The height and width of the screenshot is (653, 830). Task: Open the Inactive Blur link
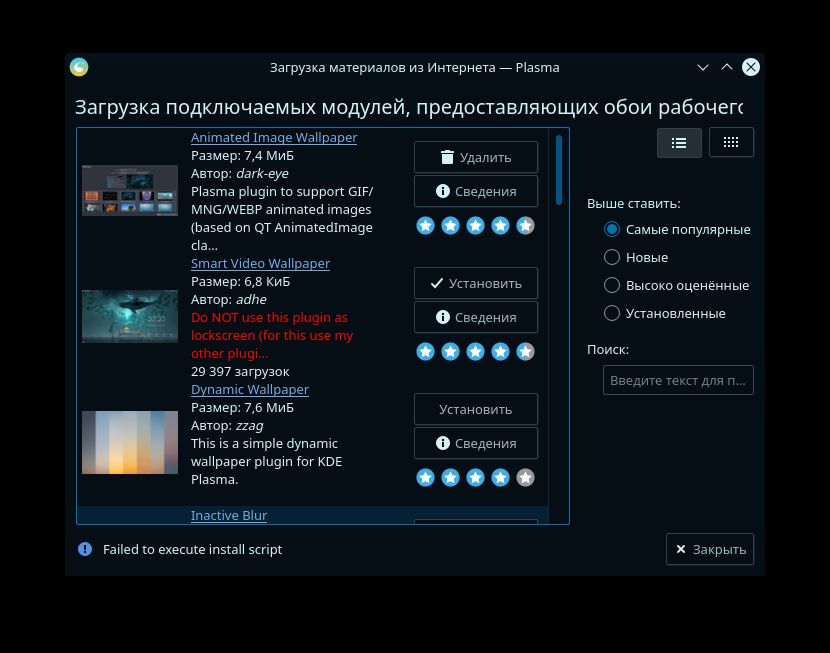229,515
